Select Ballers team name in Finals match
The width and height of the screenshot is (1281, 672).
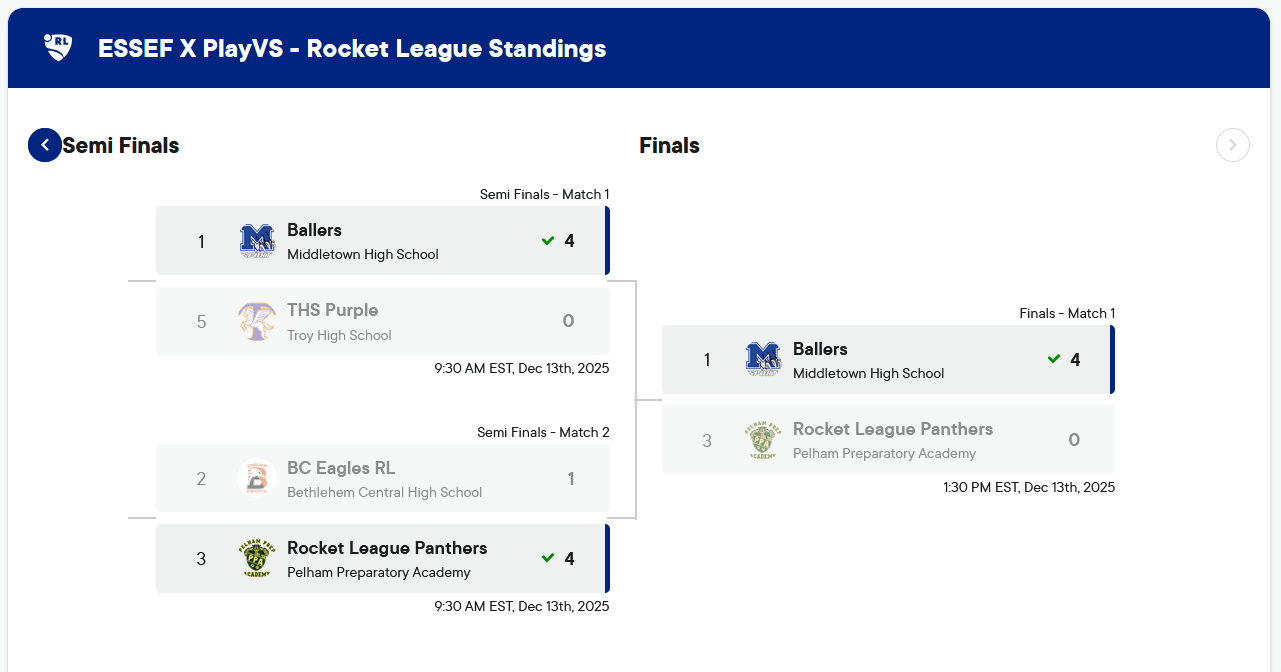click(820, 349)
